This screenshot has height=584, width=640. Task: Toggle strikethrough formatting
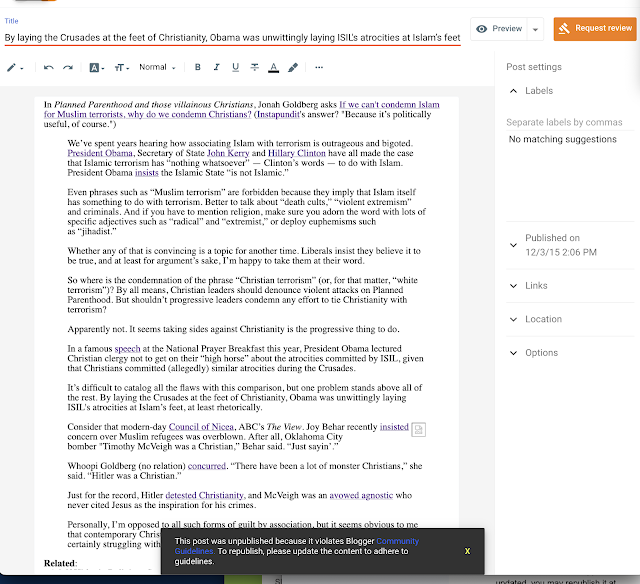pyautogui.click(x=254, y=67)
